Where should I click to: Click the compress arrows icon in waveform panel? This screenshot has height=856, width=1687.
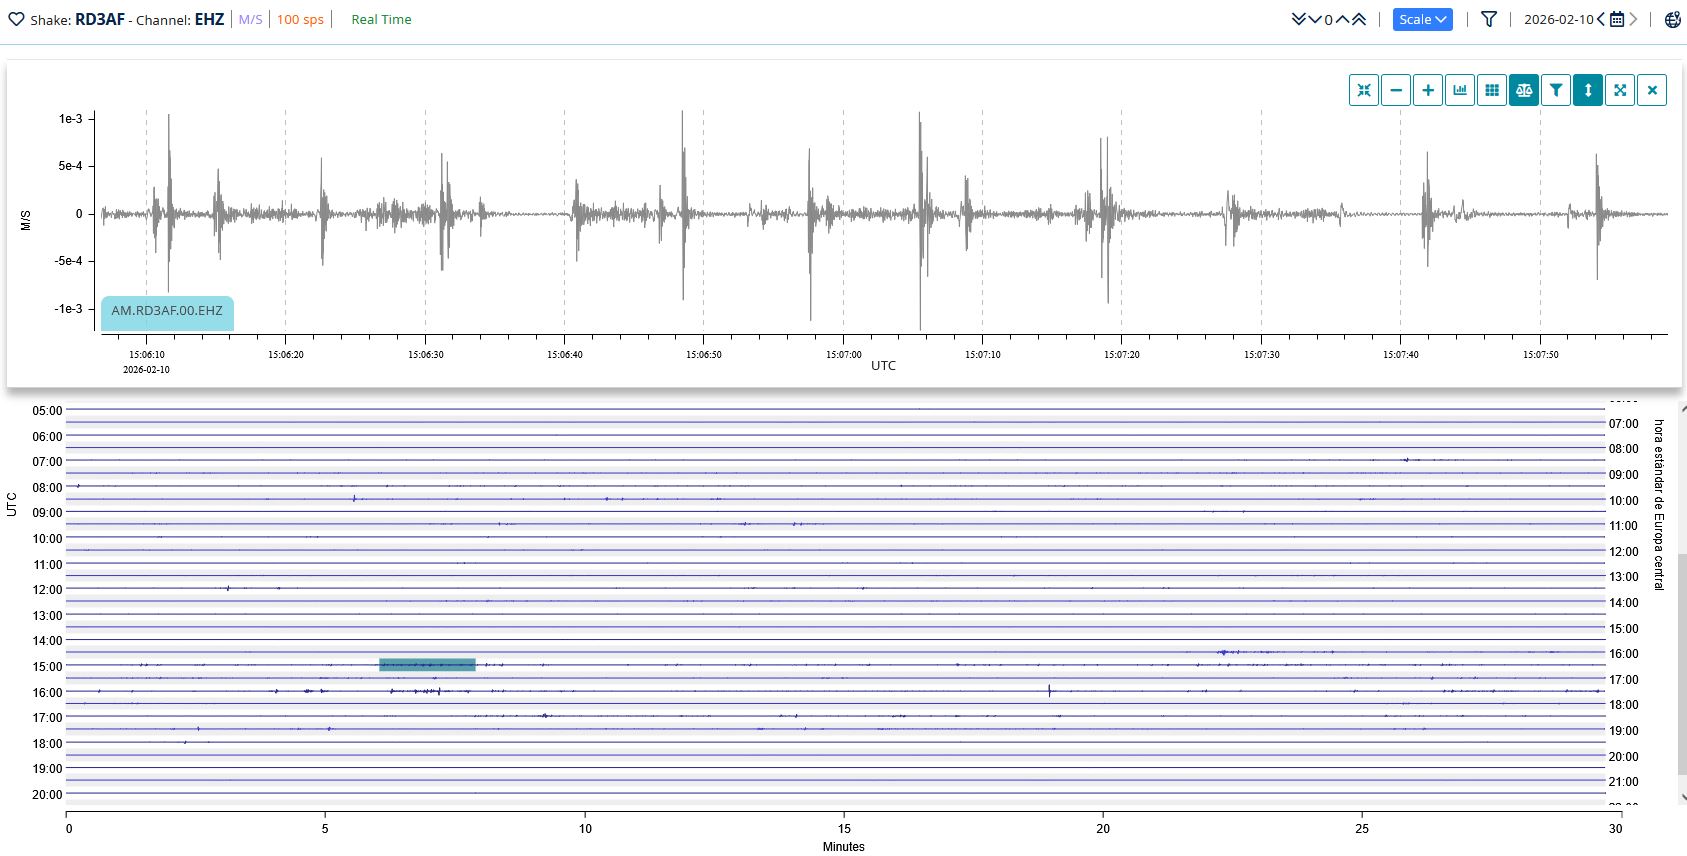[1364, 90]
